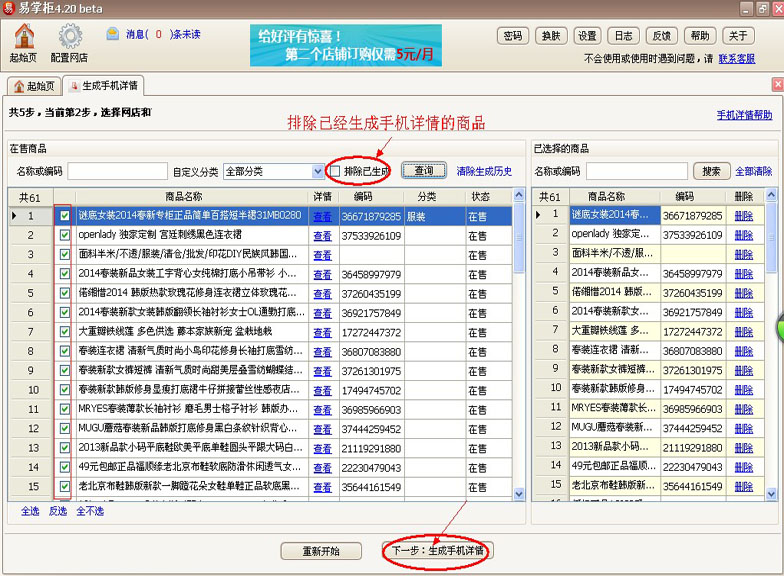The width and height of the screenshot is (784, 576).
Task: Click 查看 for code 17272447372
Action: [322, 332]
